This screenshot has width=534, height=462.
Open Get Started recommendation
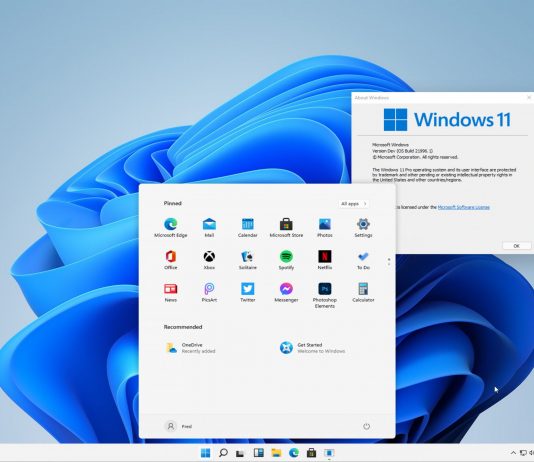point(312,348)
